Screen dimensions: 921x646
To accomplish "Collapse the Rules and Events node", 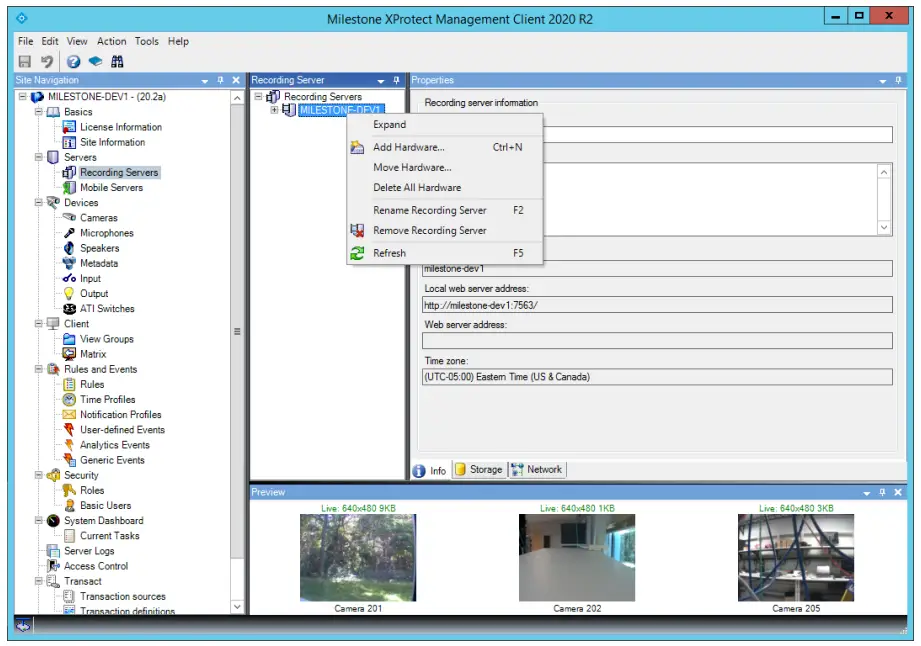I will pos(39,369).
